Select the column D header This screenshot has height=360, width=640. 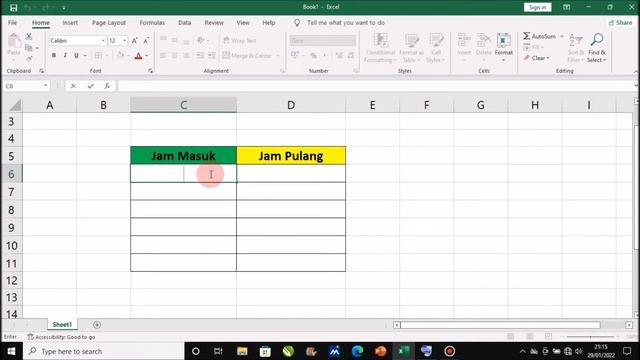pyautogui.click(x=291, y=105)
